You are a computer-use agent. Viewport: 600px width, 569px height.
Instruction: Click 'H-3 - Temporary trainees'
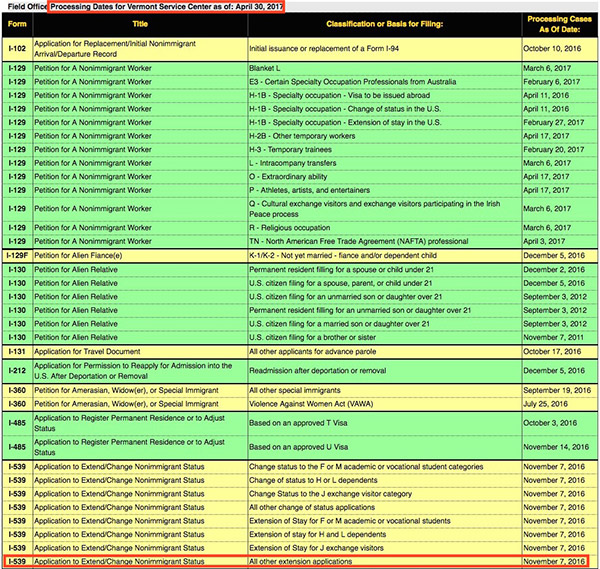(x=290, y=150)
